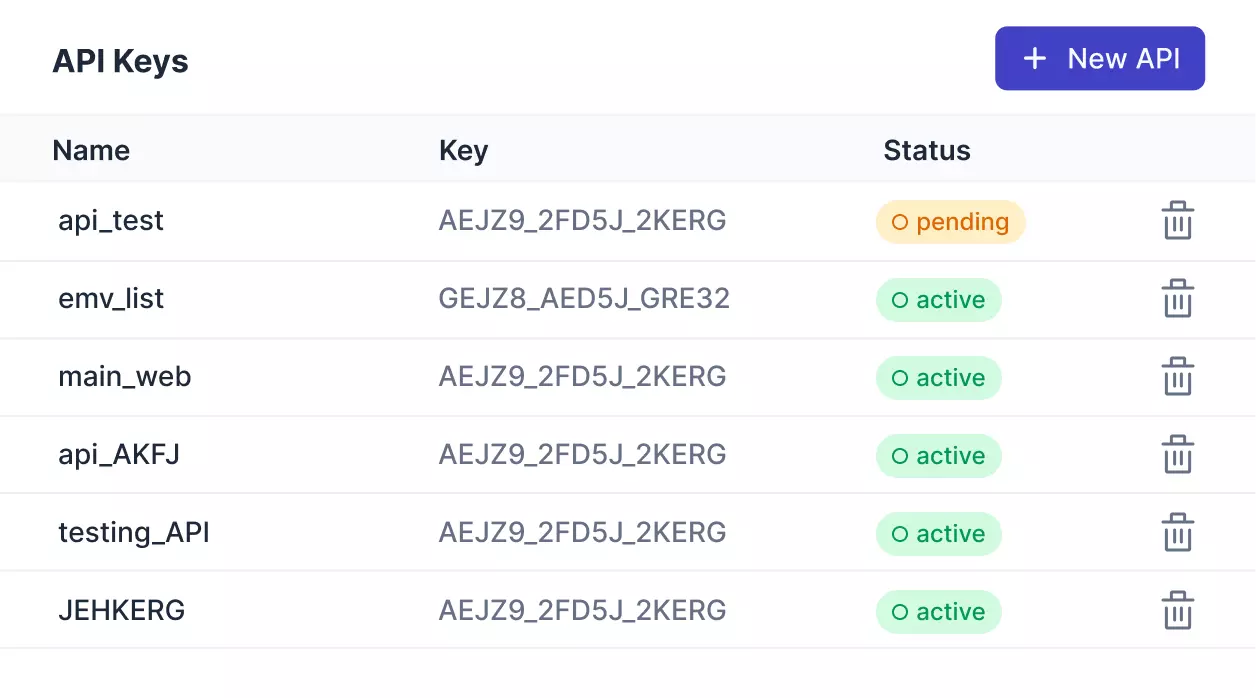The image size is (1256, 698).
Task: Click the Key column header
Action: [463, 151]
